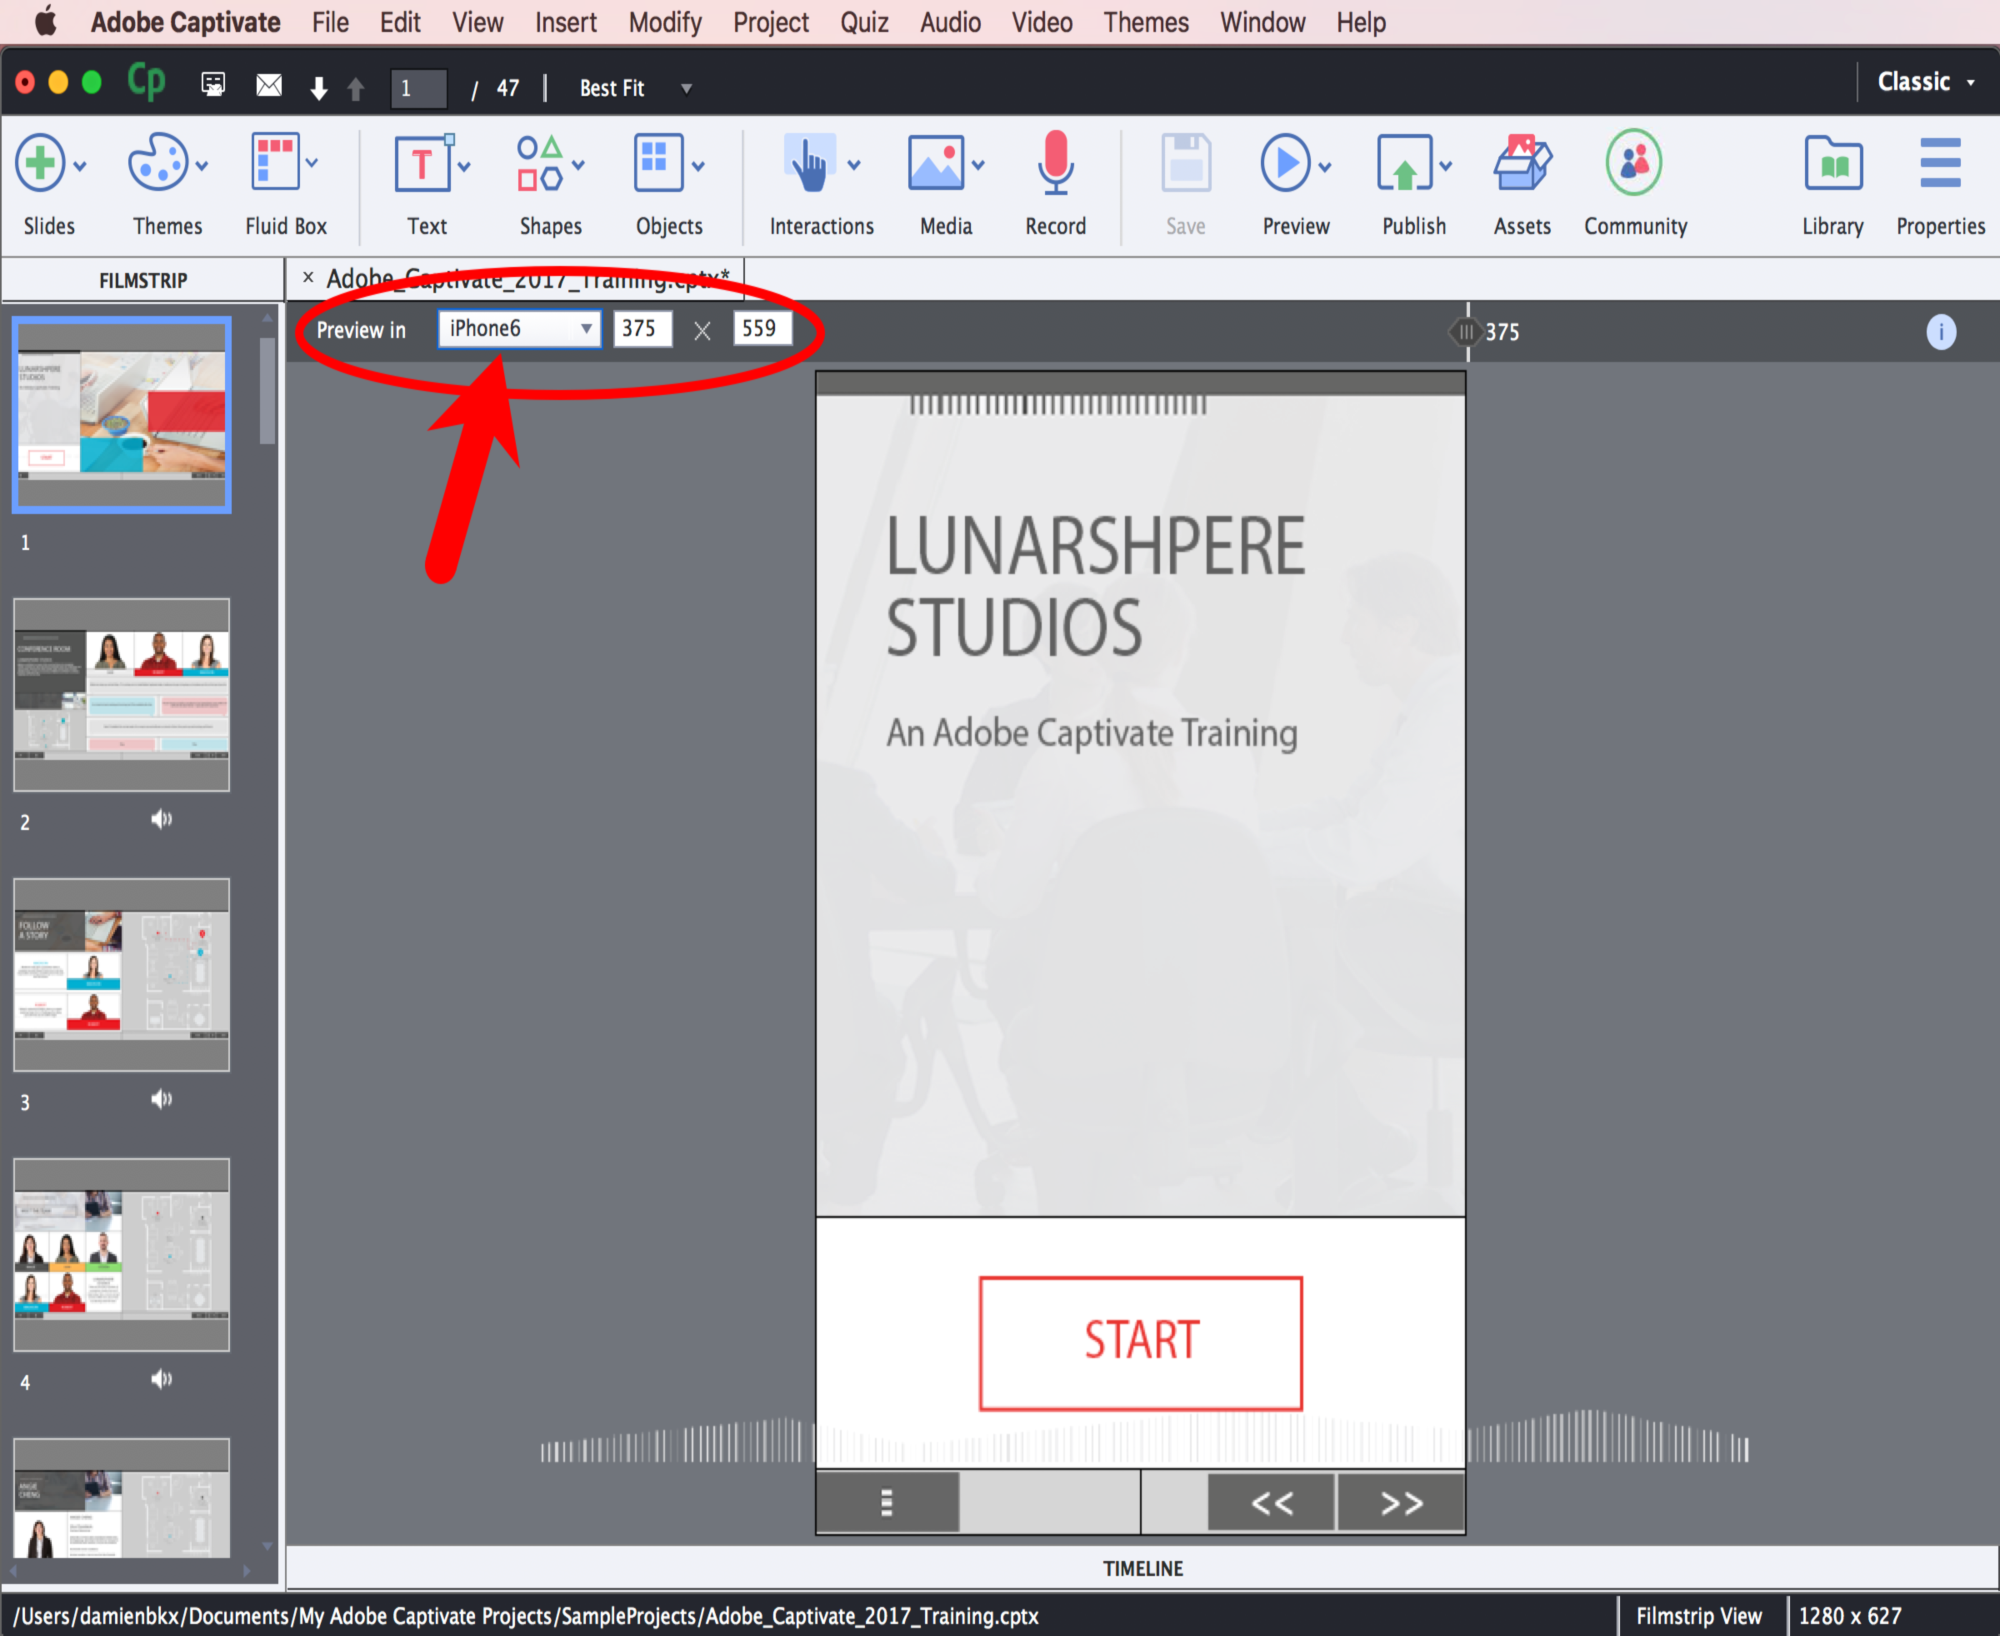Click the Save floppy disk icon
This screenshot has height=1636, width=2000.
[x=1186, y=162]
